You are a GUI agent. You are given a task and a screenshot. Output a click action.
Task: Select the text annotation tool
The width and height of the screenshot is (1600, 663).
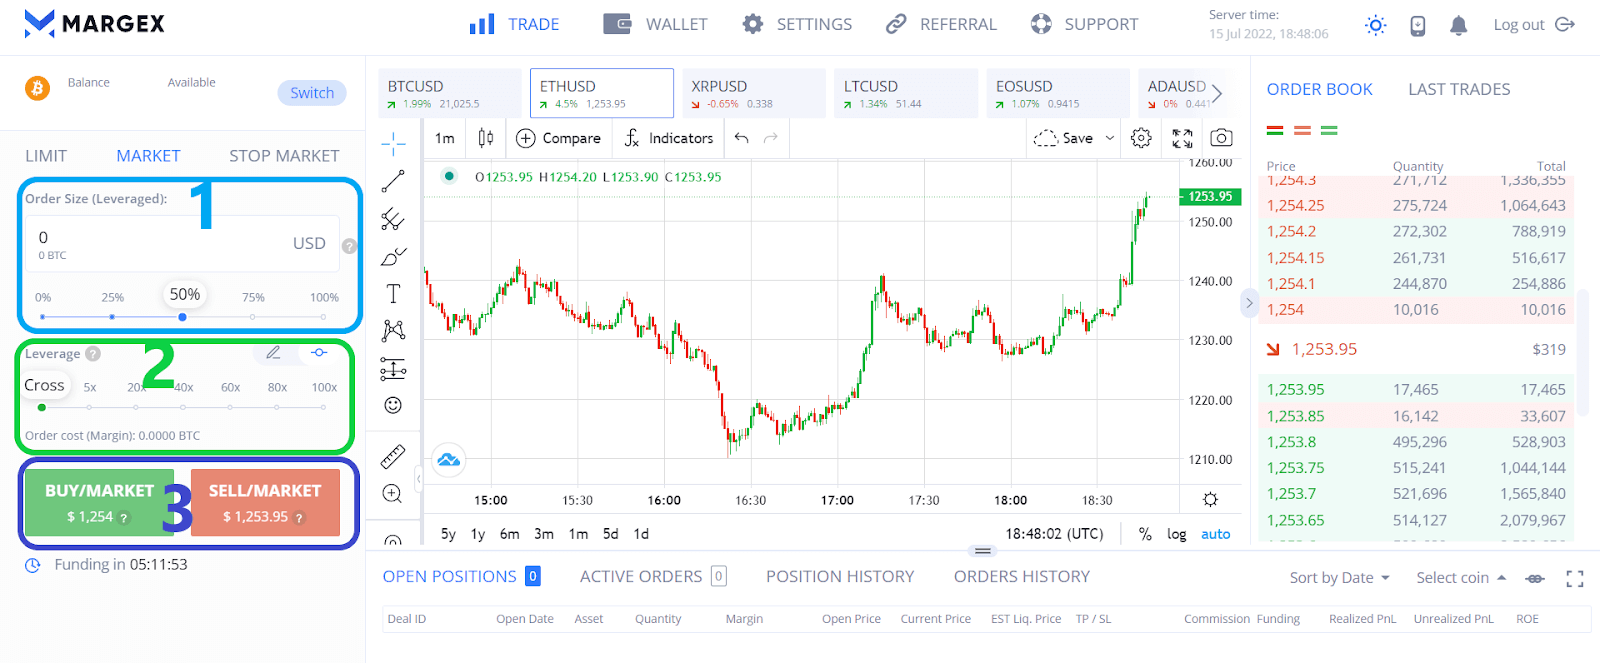click(x=393, y=293)
